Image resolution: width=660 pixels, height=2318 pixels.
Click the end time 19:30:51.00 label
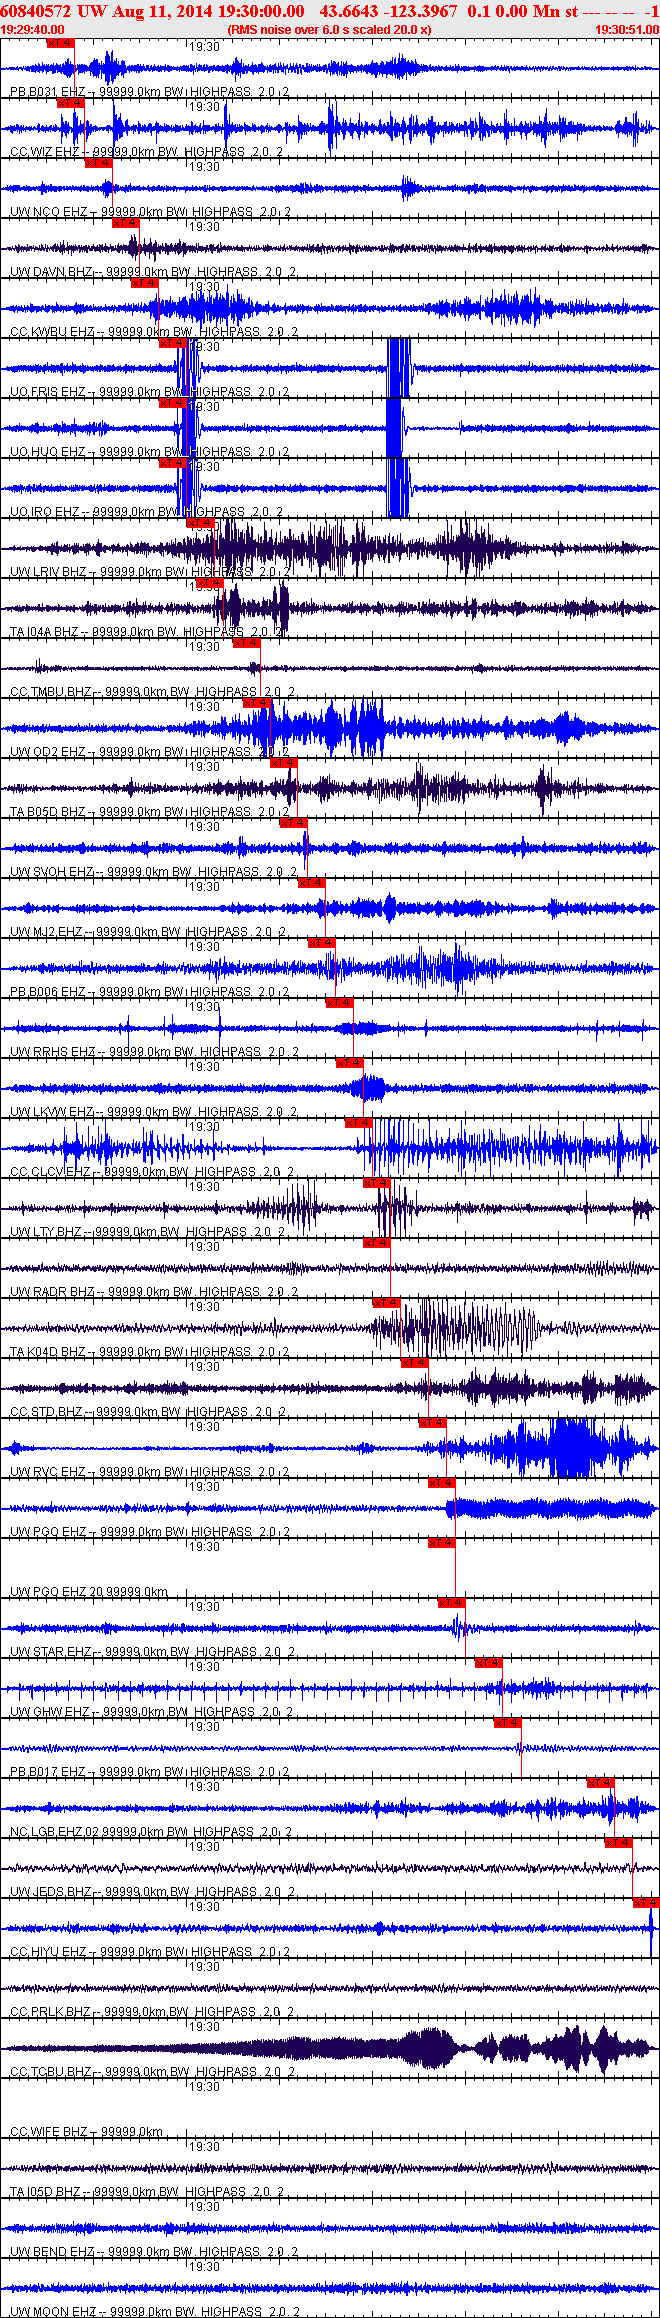[627, 30]
